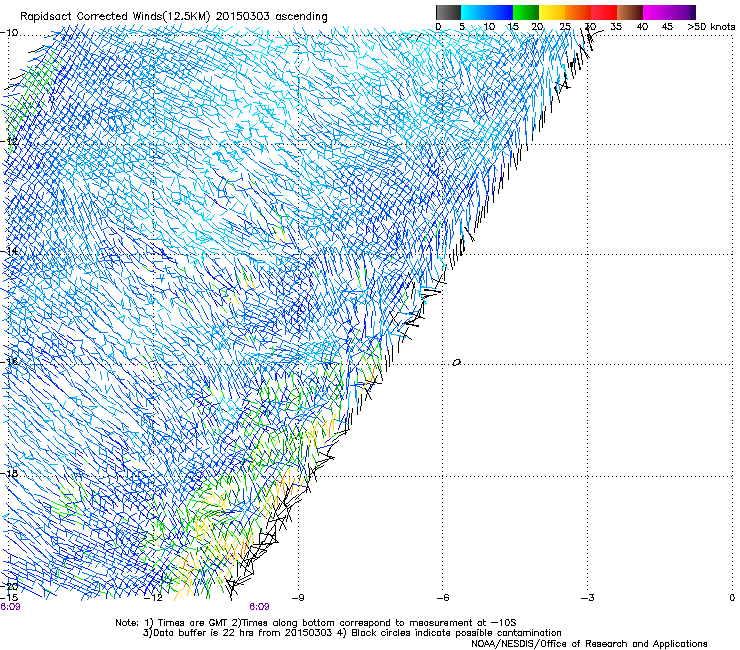
Task: Click the '-16' latitude axis label
Action: pyautogui.click(x=10, y=362)
